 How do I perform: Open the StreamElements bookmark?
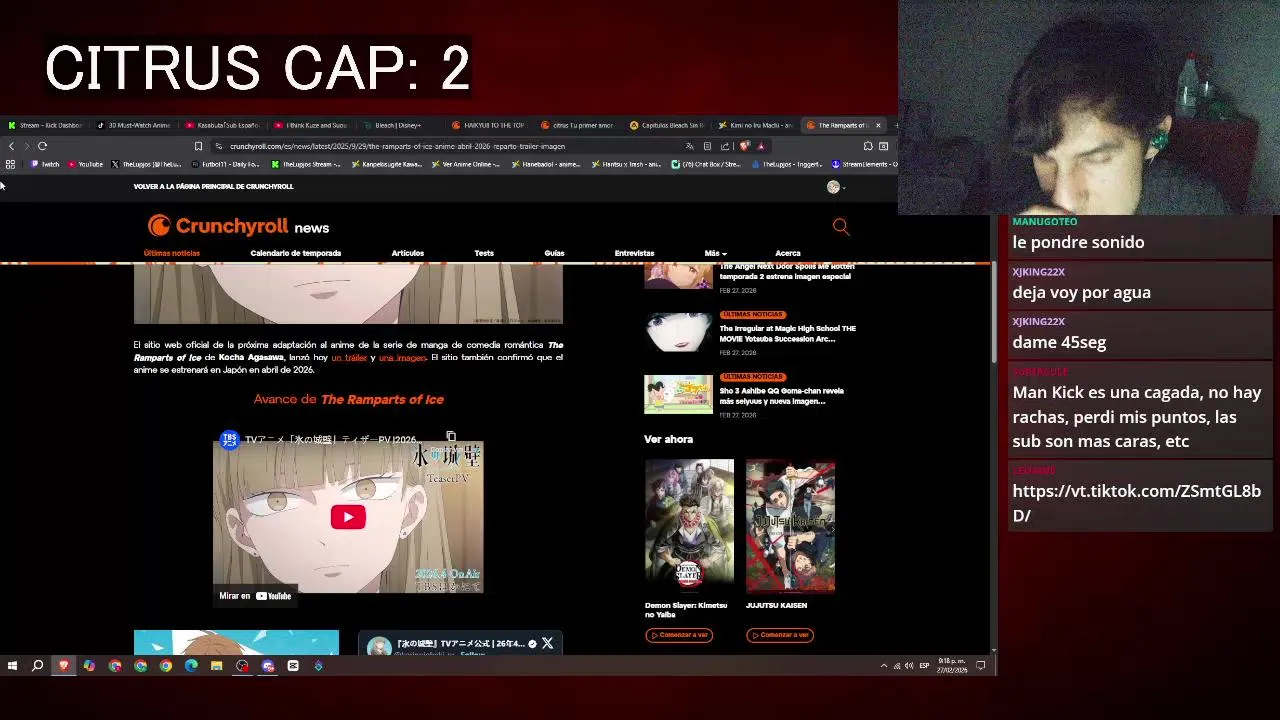[x=864, y=164]
